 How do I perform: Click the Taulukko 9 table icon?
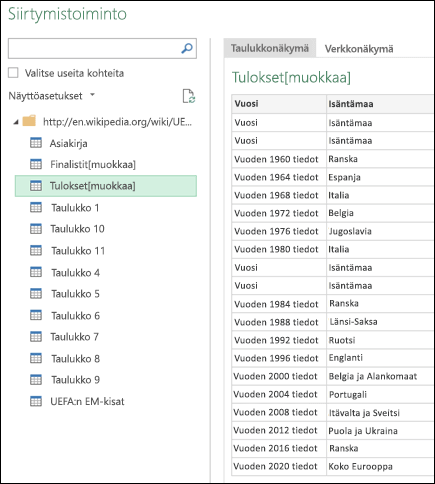(x=36, y=380)
